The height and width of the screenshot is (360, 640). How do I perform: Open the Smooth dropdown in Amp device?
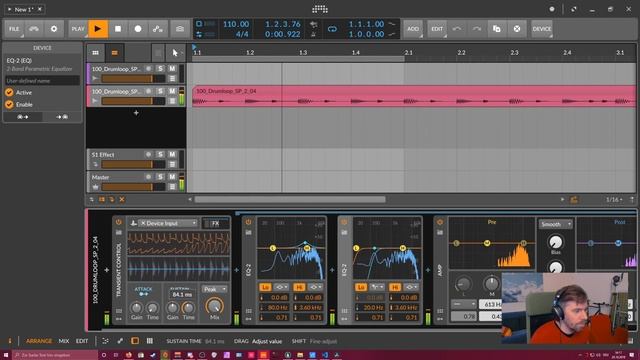[x=556, y=224]
